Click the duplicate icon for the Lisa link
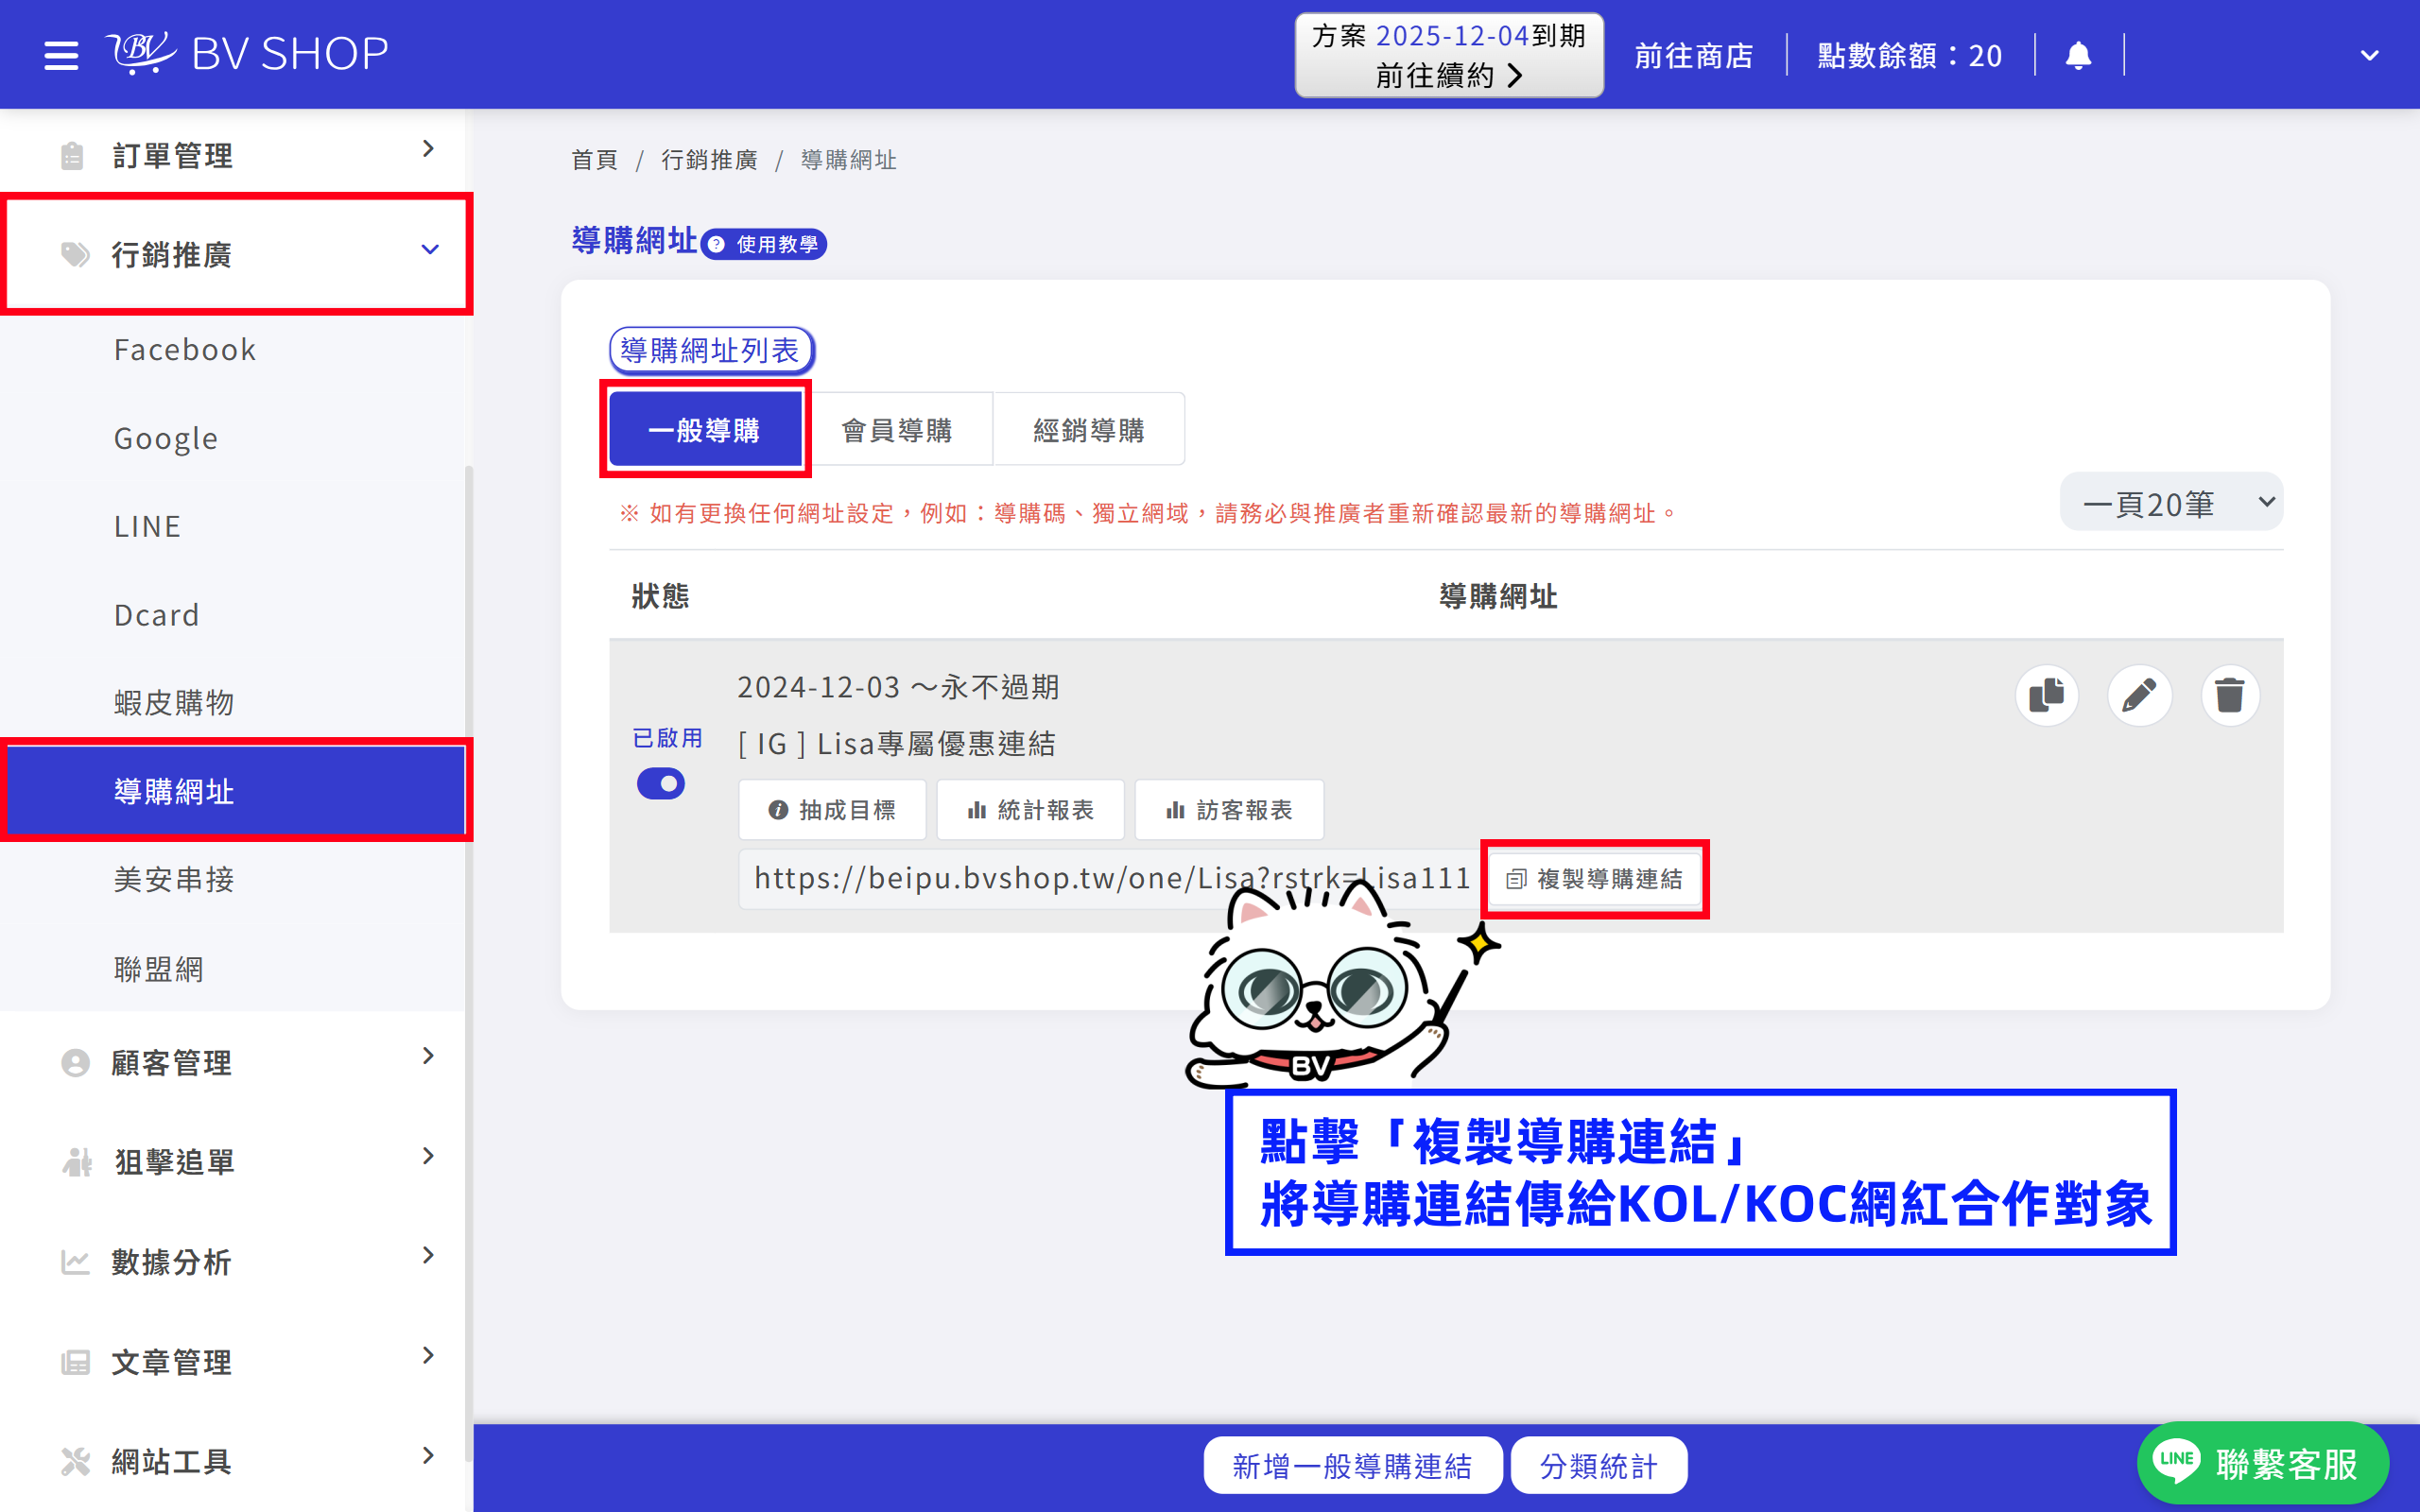This screenshot has height=1512, width=2420. coord(2046,695)
